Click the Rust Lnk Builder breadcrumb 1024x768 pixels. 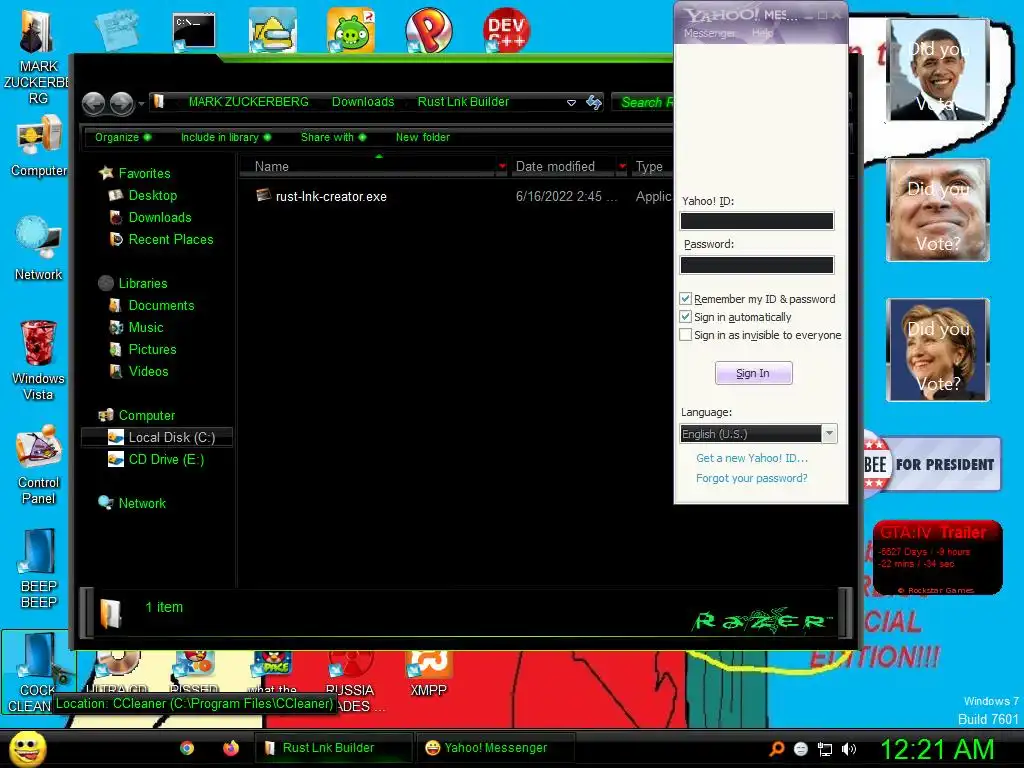point(463,102)
